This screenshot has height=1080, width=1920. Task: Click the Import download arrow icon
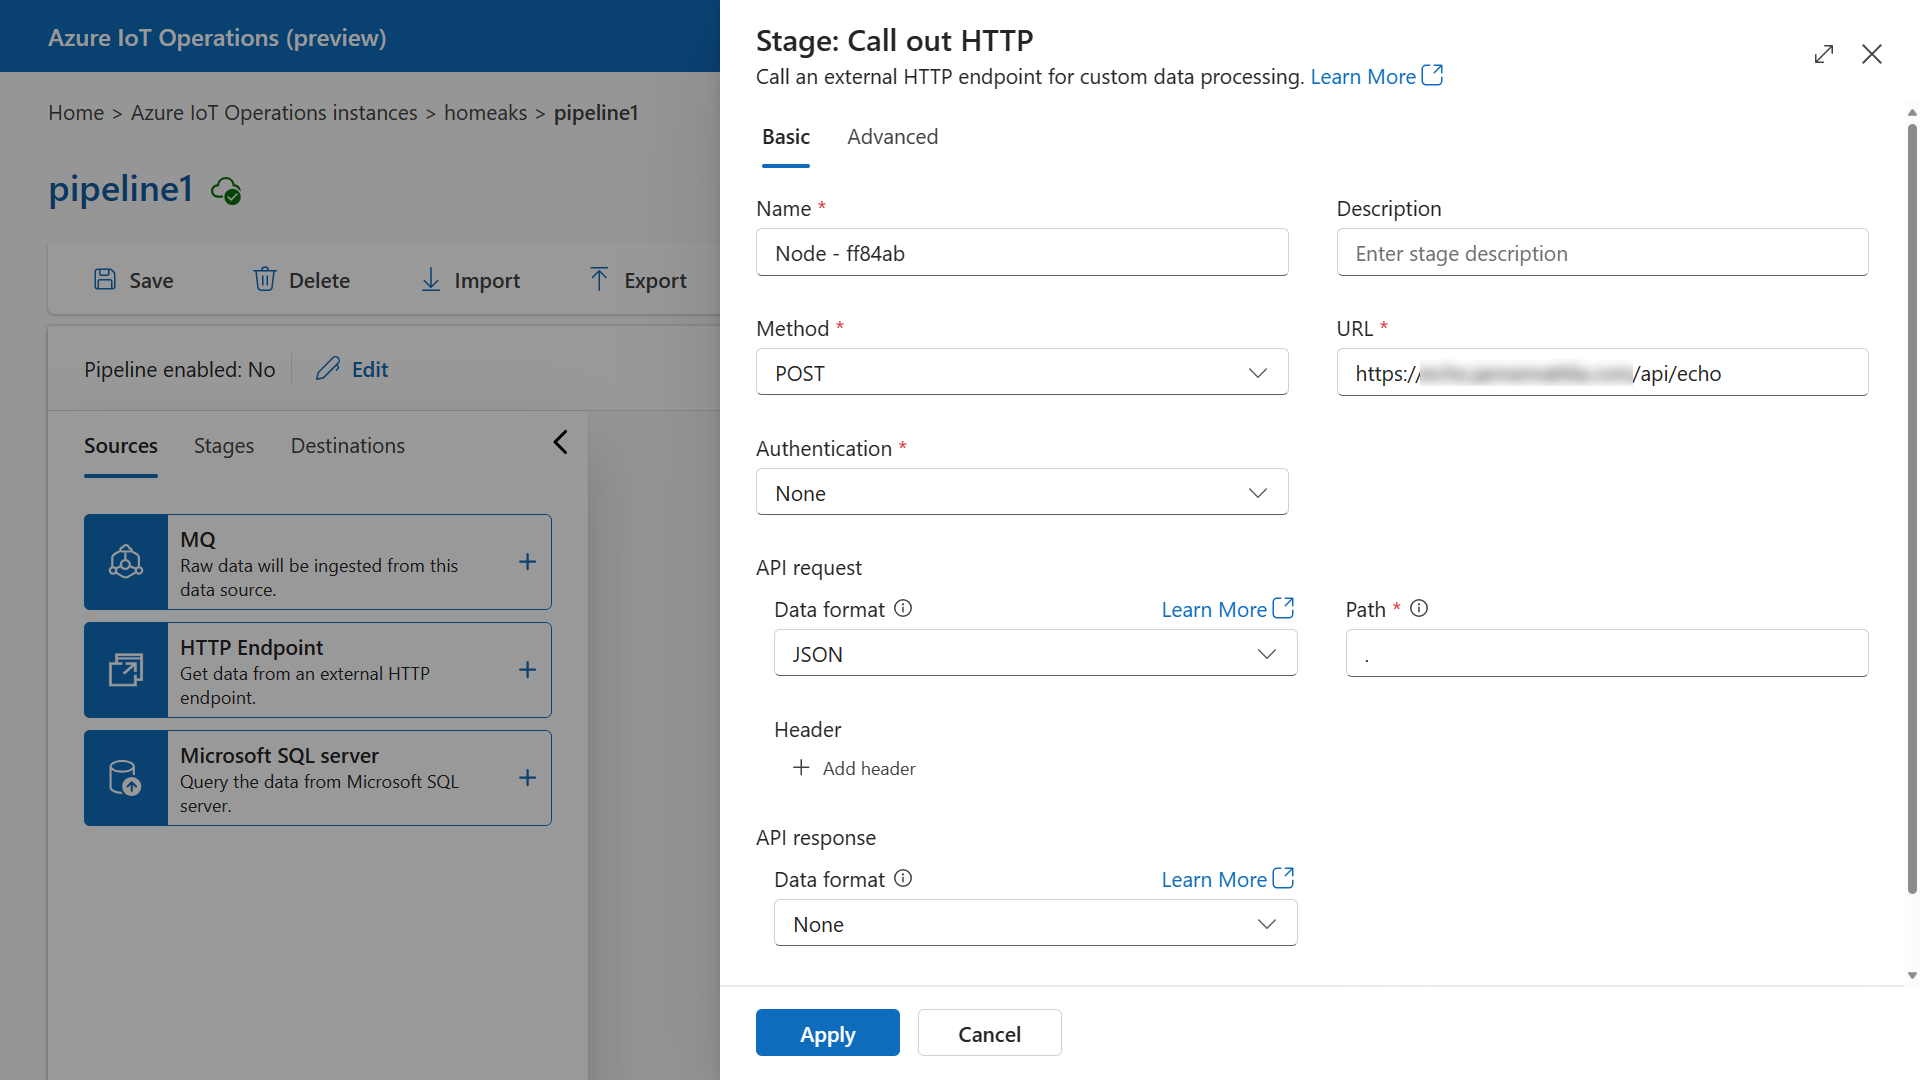coord(430,279)
